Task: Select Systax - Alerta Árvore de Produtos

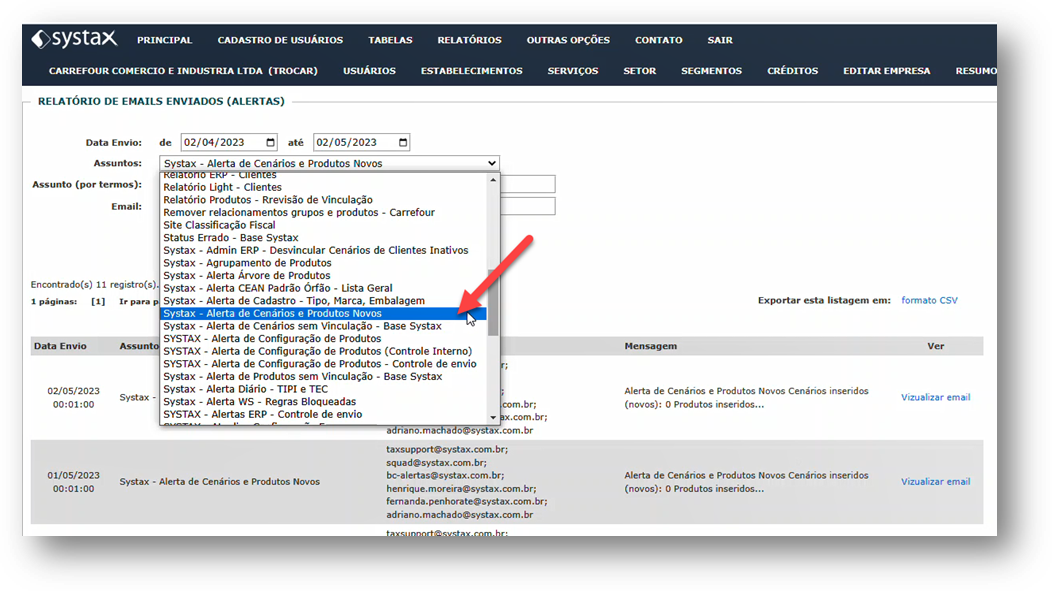Action: click(x=324, y=276)
